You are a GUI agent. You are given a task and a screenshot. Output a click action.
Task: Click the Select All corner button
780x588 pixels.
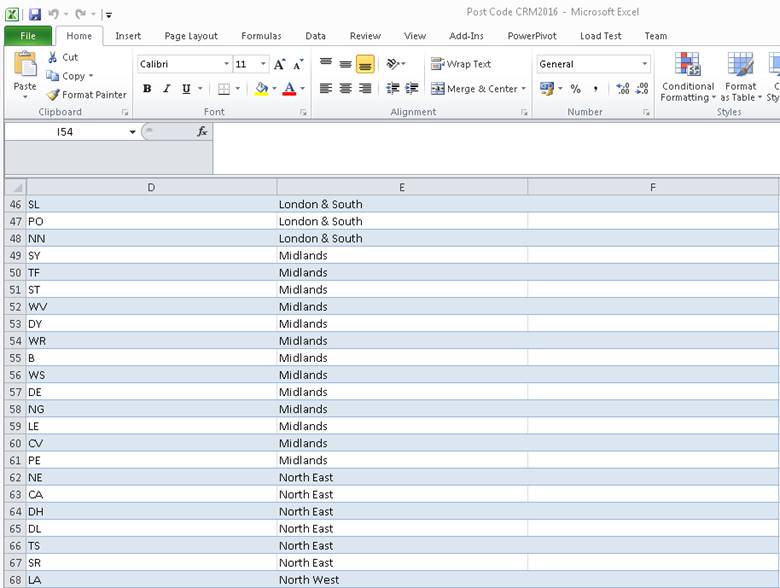tap(15, 187)
